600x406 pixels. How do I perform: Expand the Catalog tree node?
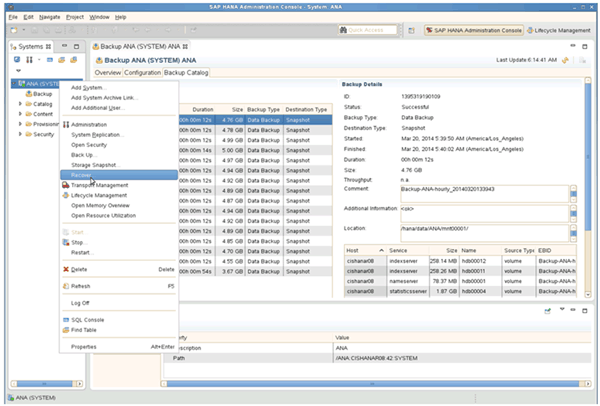tap(21, 103)
